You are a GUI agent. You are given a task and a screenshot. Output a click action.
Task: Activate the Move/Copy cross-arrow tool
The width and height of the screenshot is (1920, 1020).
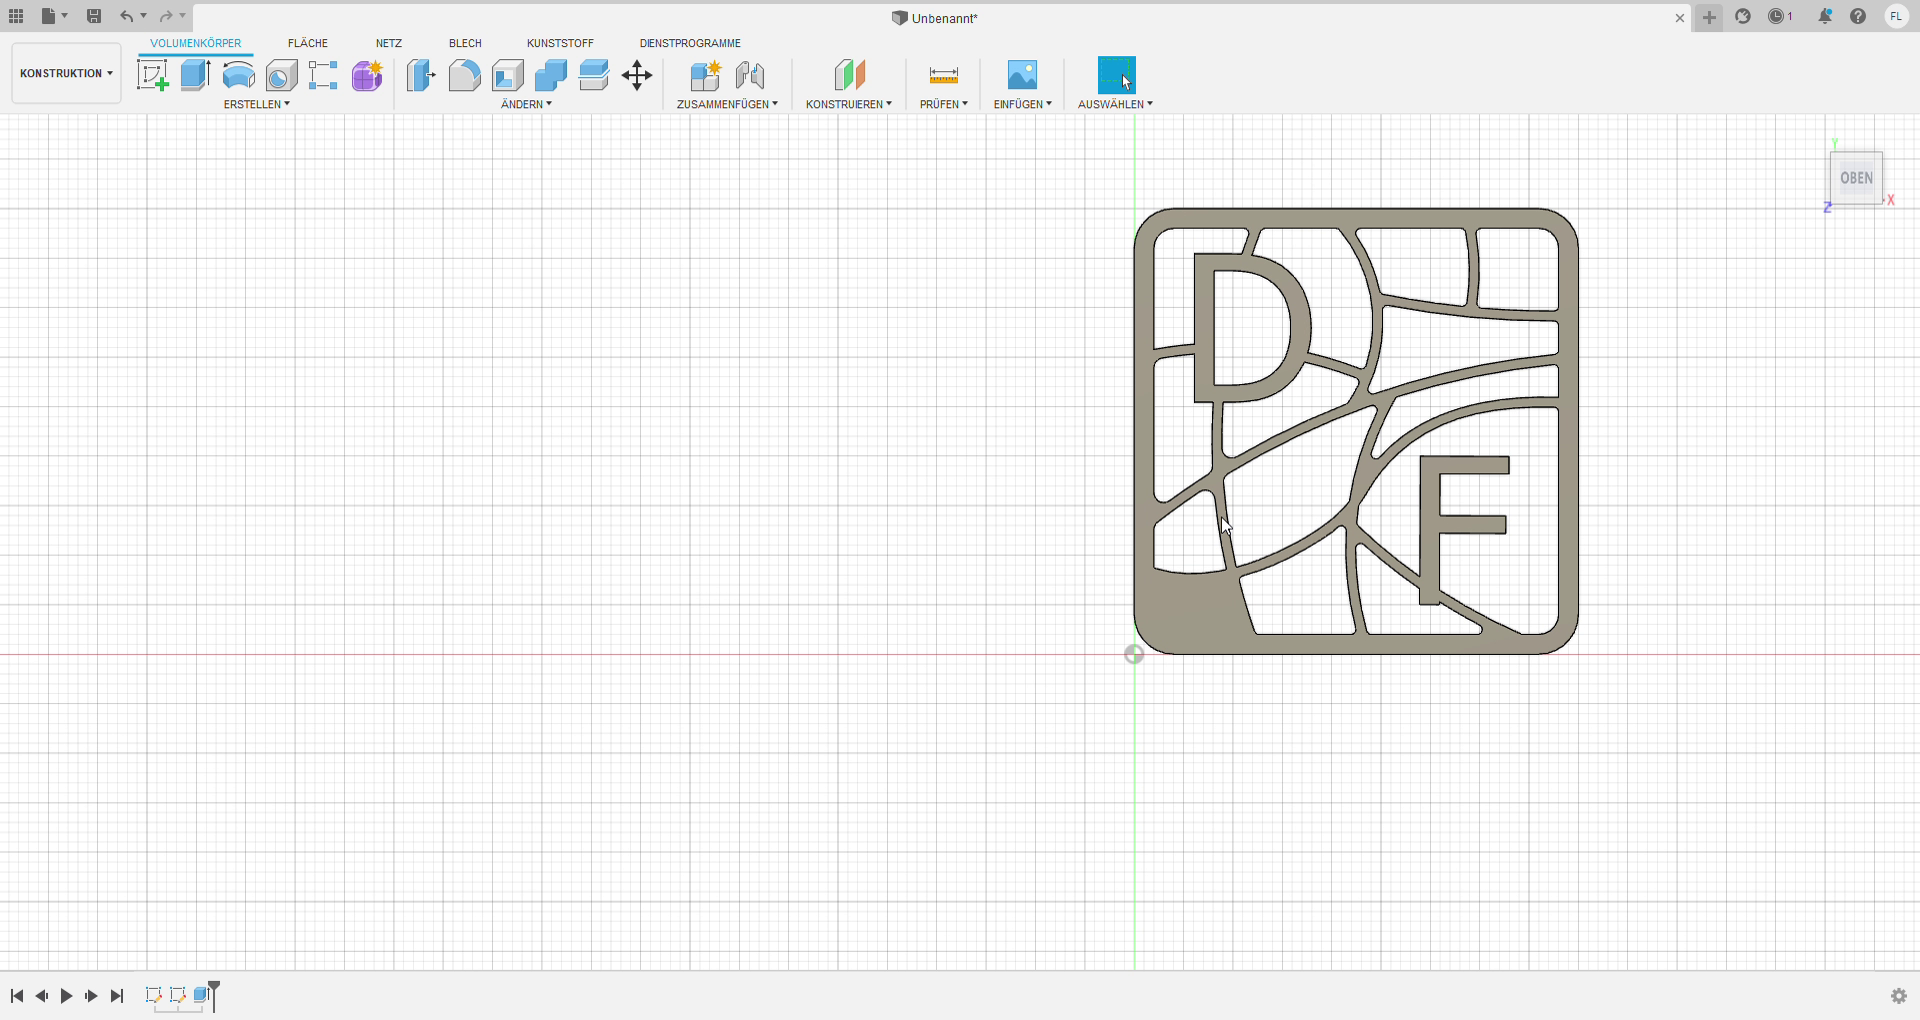(637, 75)
